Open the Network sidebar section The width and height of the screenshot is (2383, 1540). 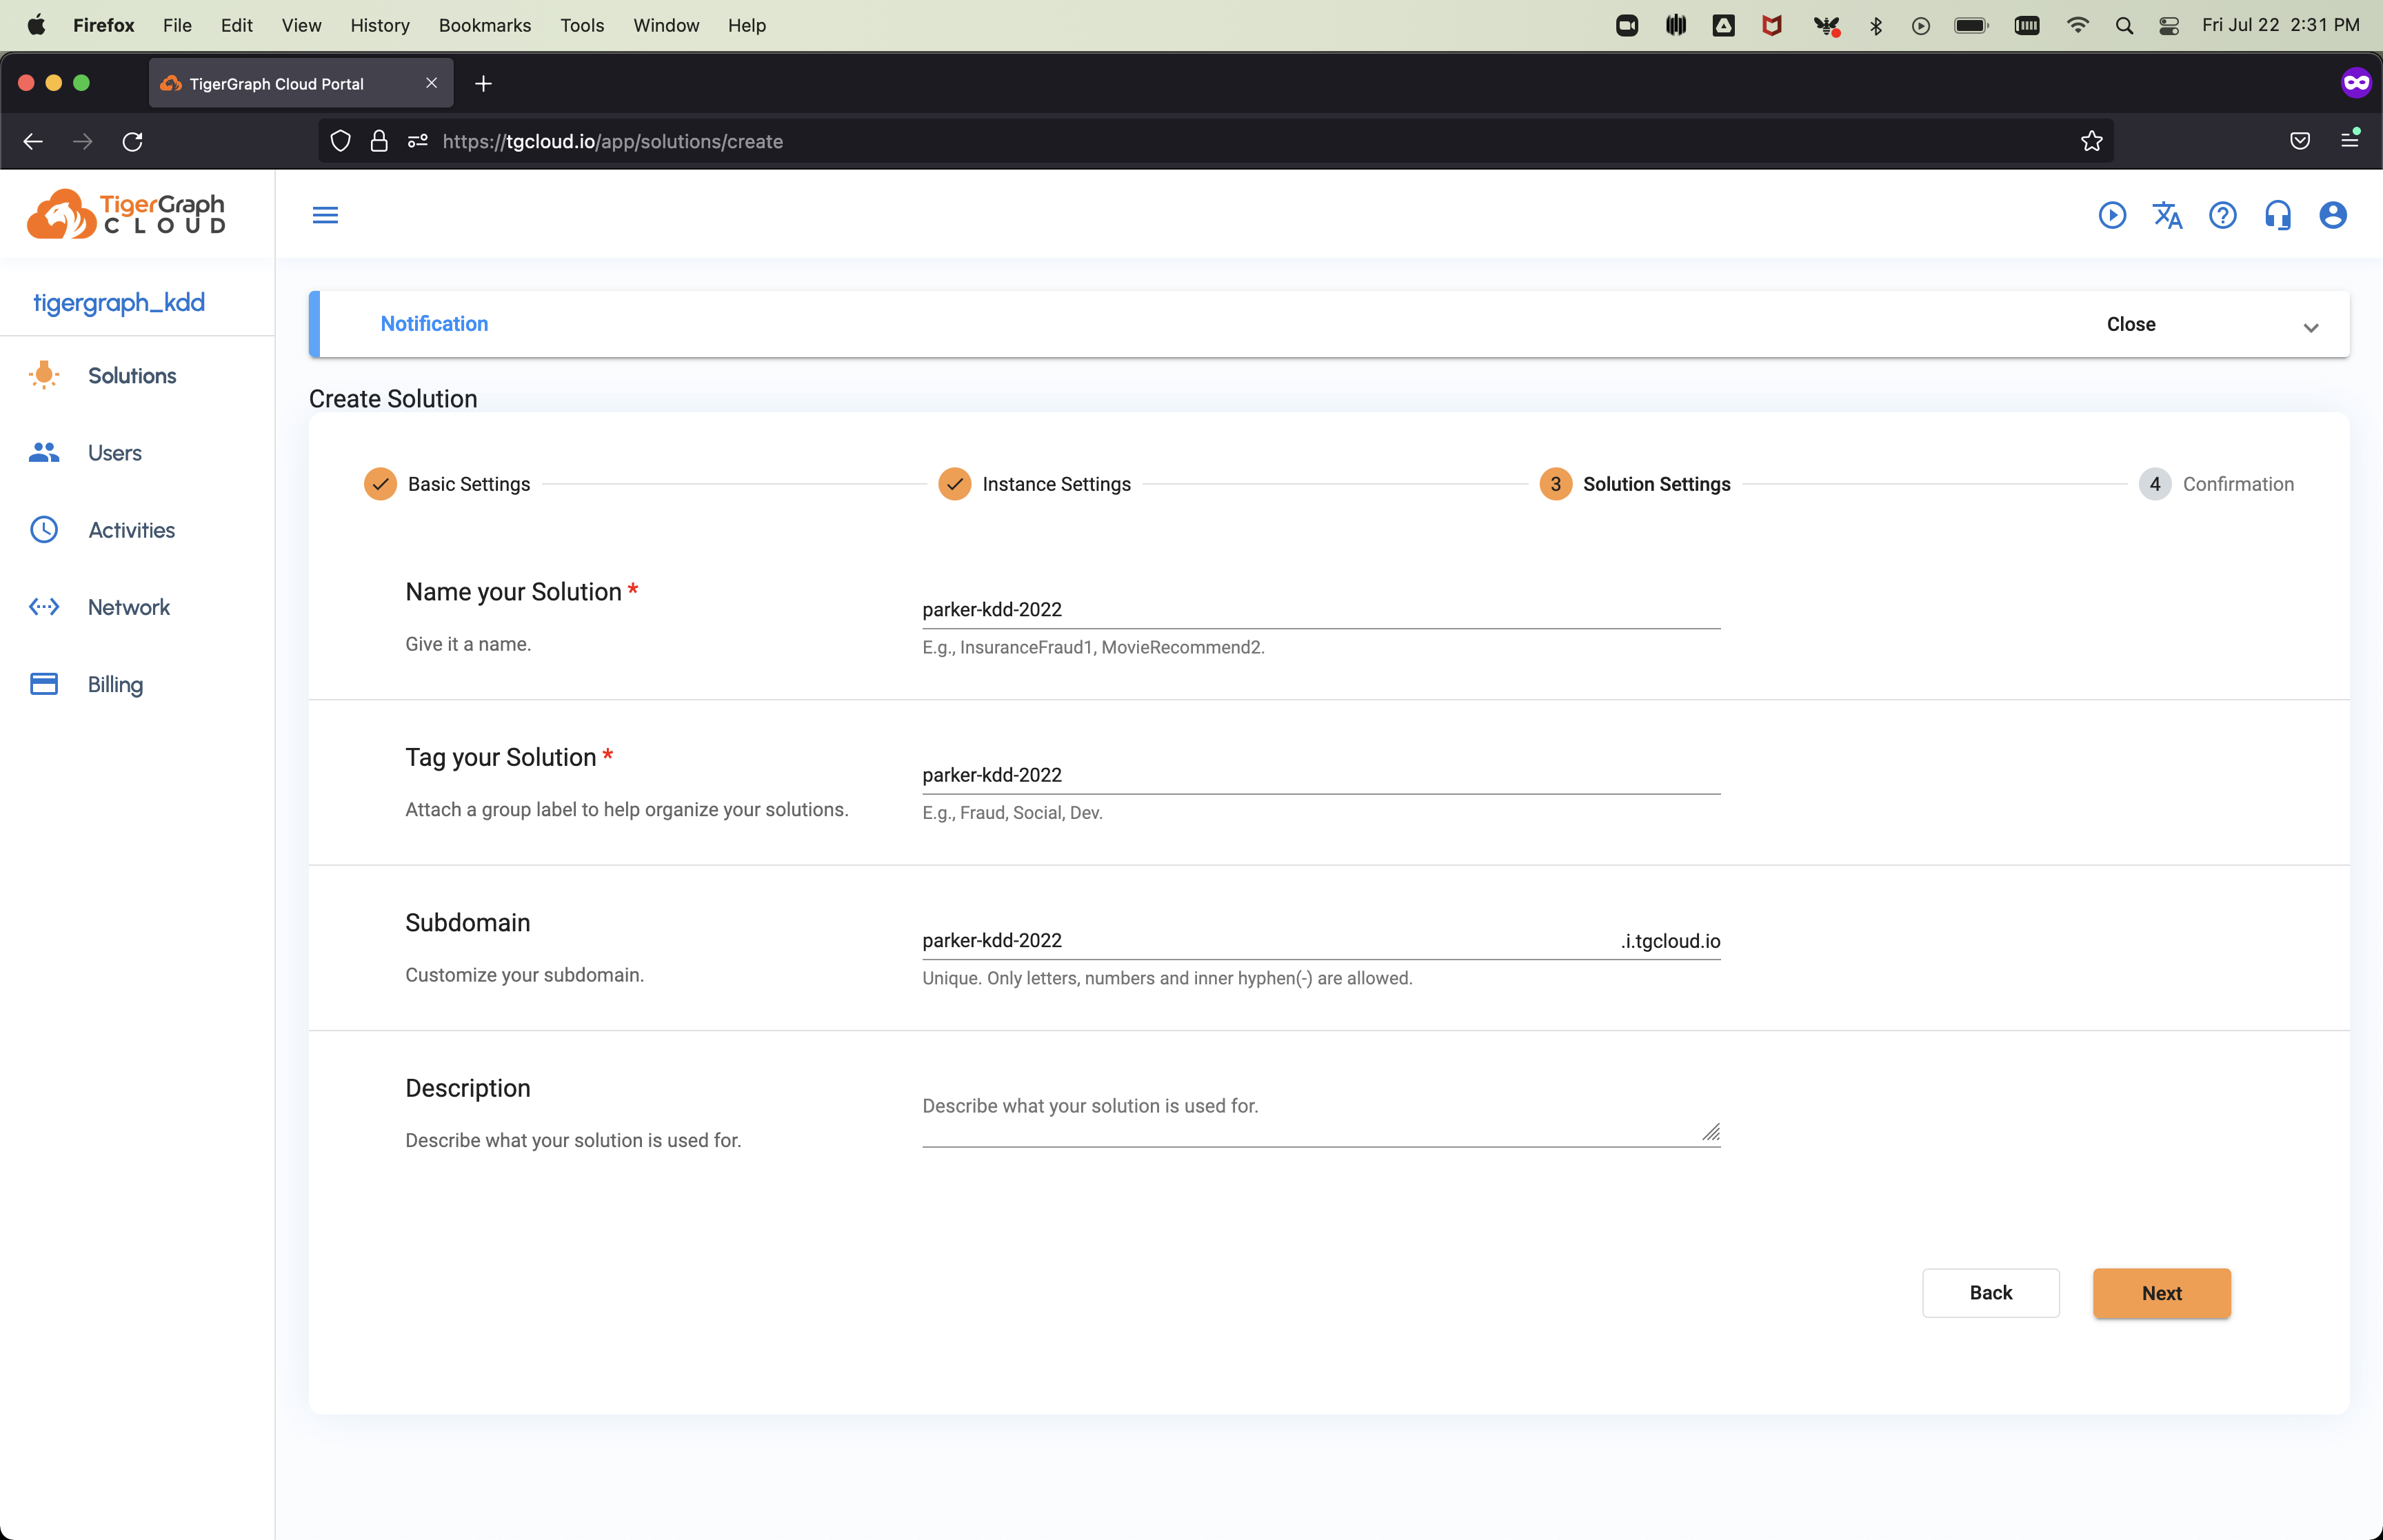(x=128, y=607)
